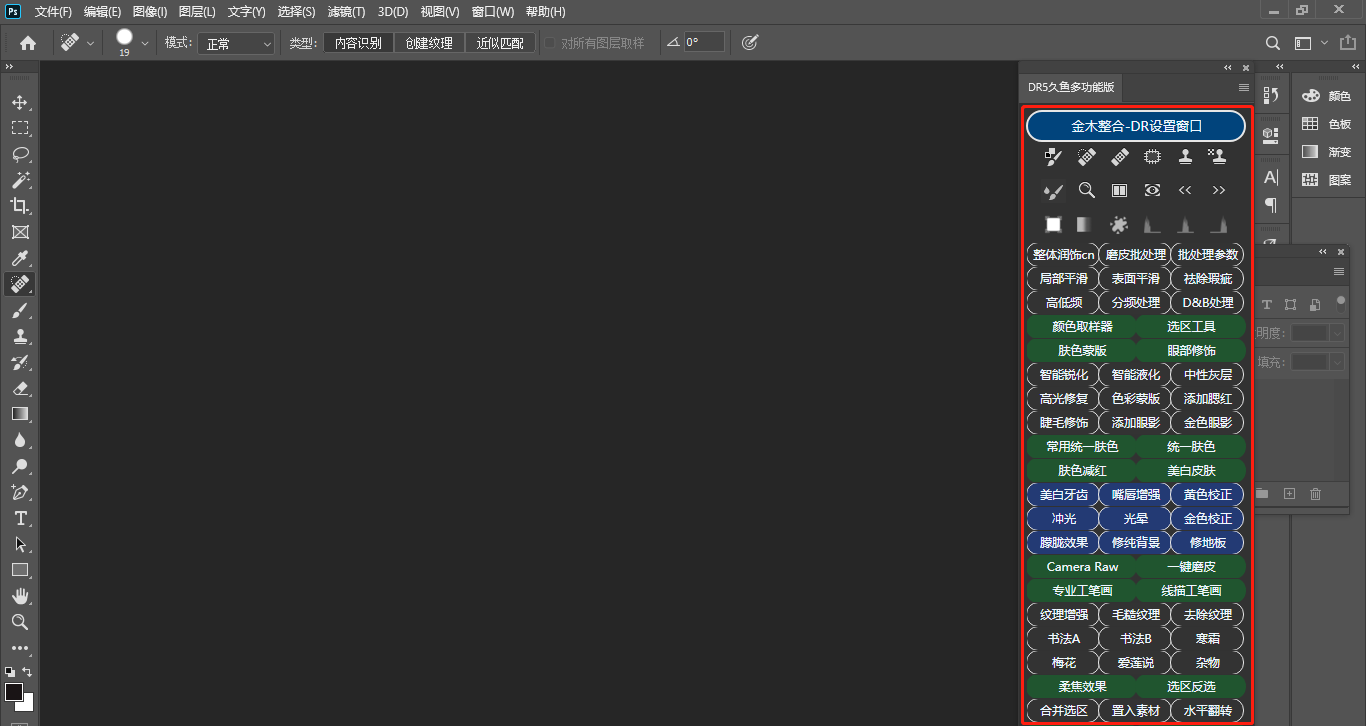
Task: Click the 磨皮批处理 button
Action: tap(1136, 254)
